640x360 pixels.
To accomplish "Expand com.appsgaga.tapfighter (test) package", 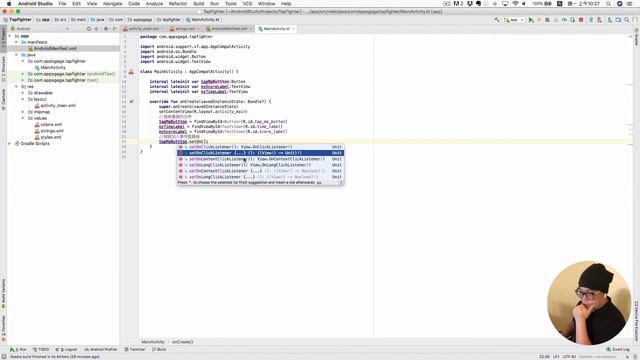I will click(23, 80).
